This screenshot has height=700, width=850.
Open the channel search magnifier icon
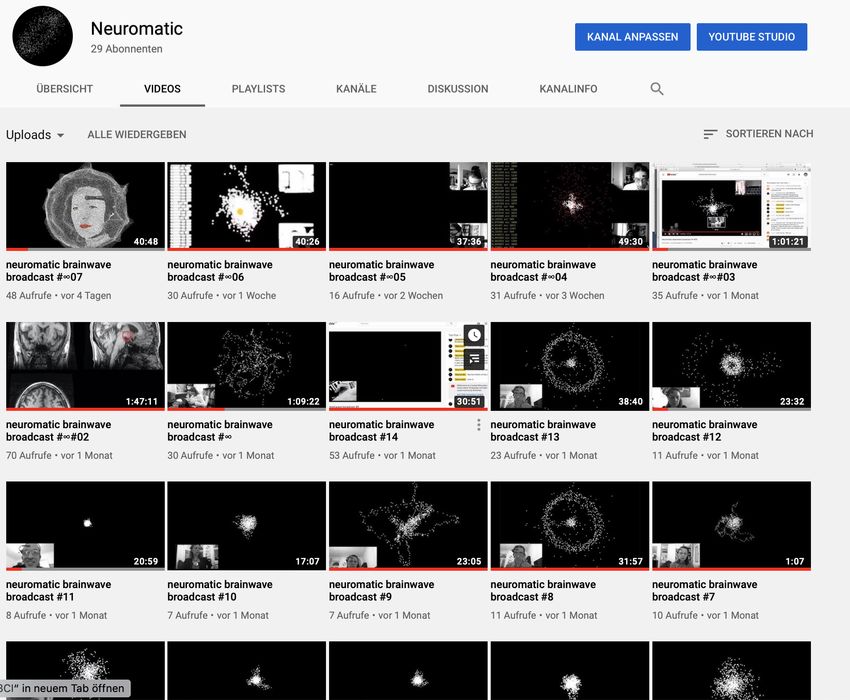[x=656, y=89]
